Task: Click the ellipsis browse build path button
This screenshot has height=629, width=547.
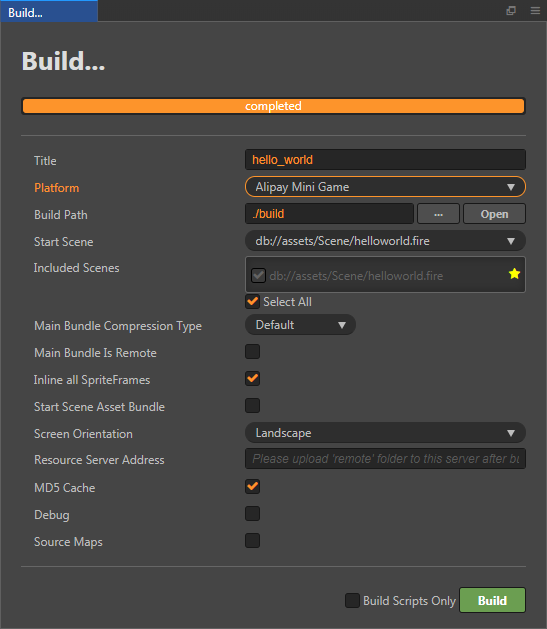Action: tap(438, 214)
